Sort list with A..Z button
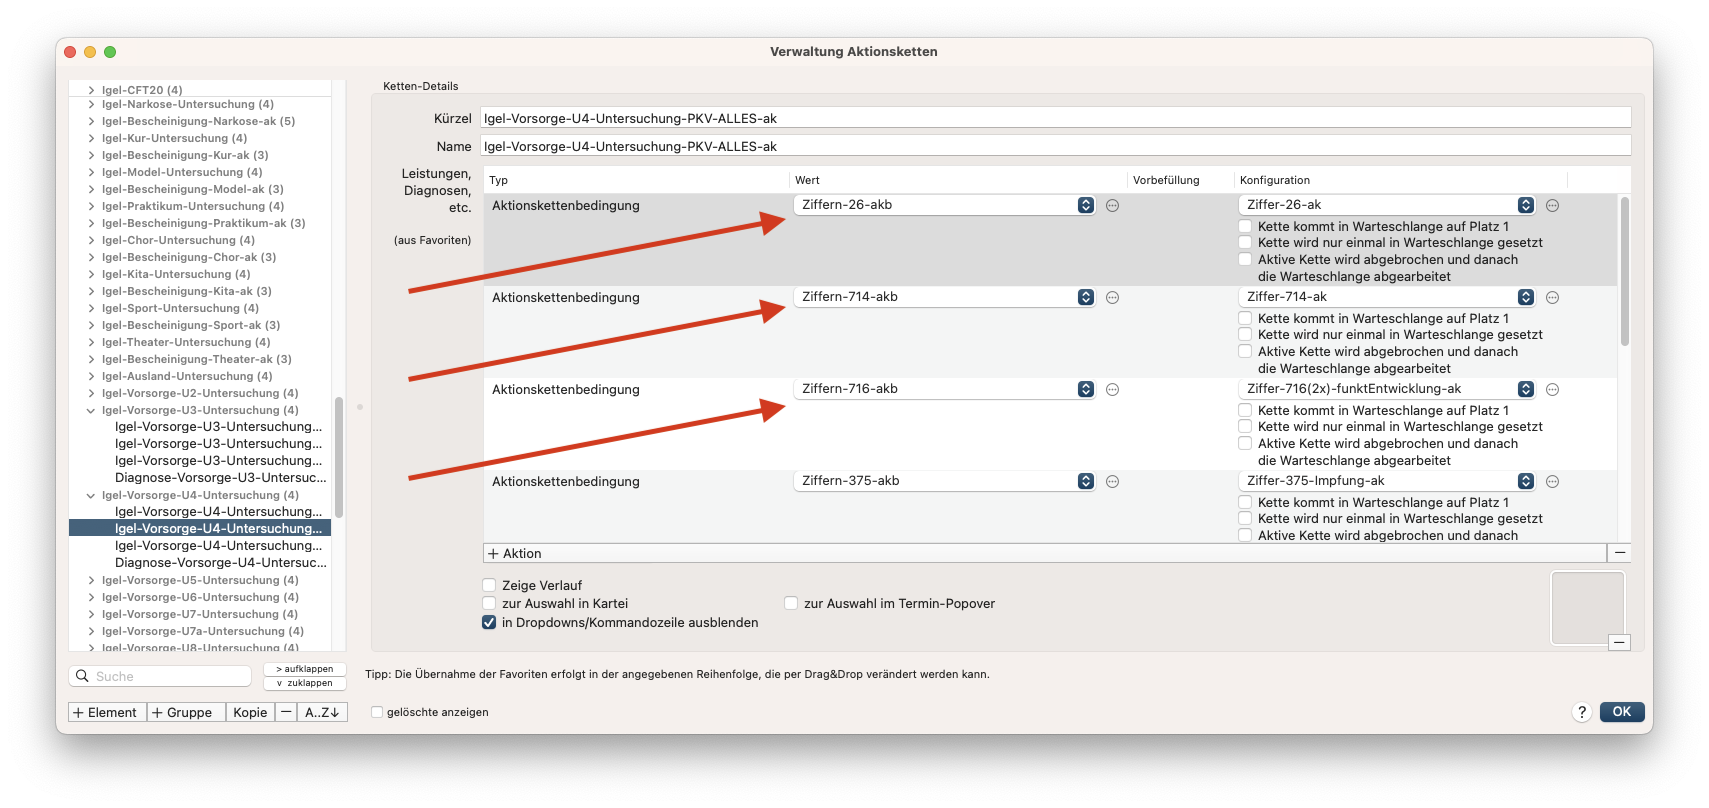The height and width of the screenshot is (808, 1709). pyautogui.click(x=322, y=712)
